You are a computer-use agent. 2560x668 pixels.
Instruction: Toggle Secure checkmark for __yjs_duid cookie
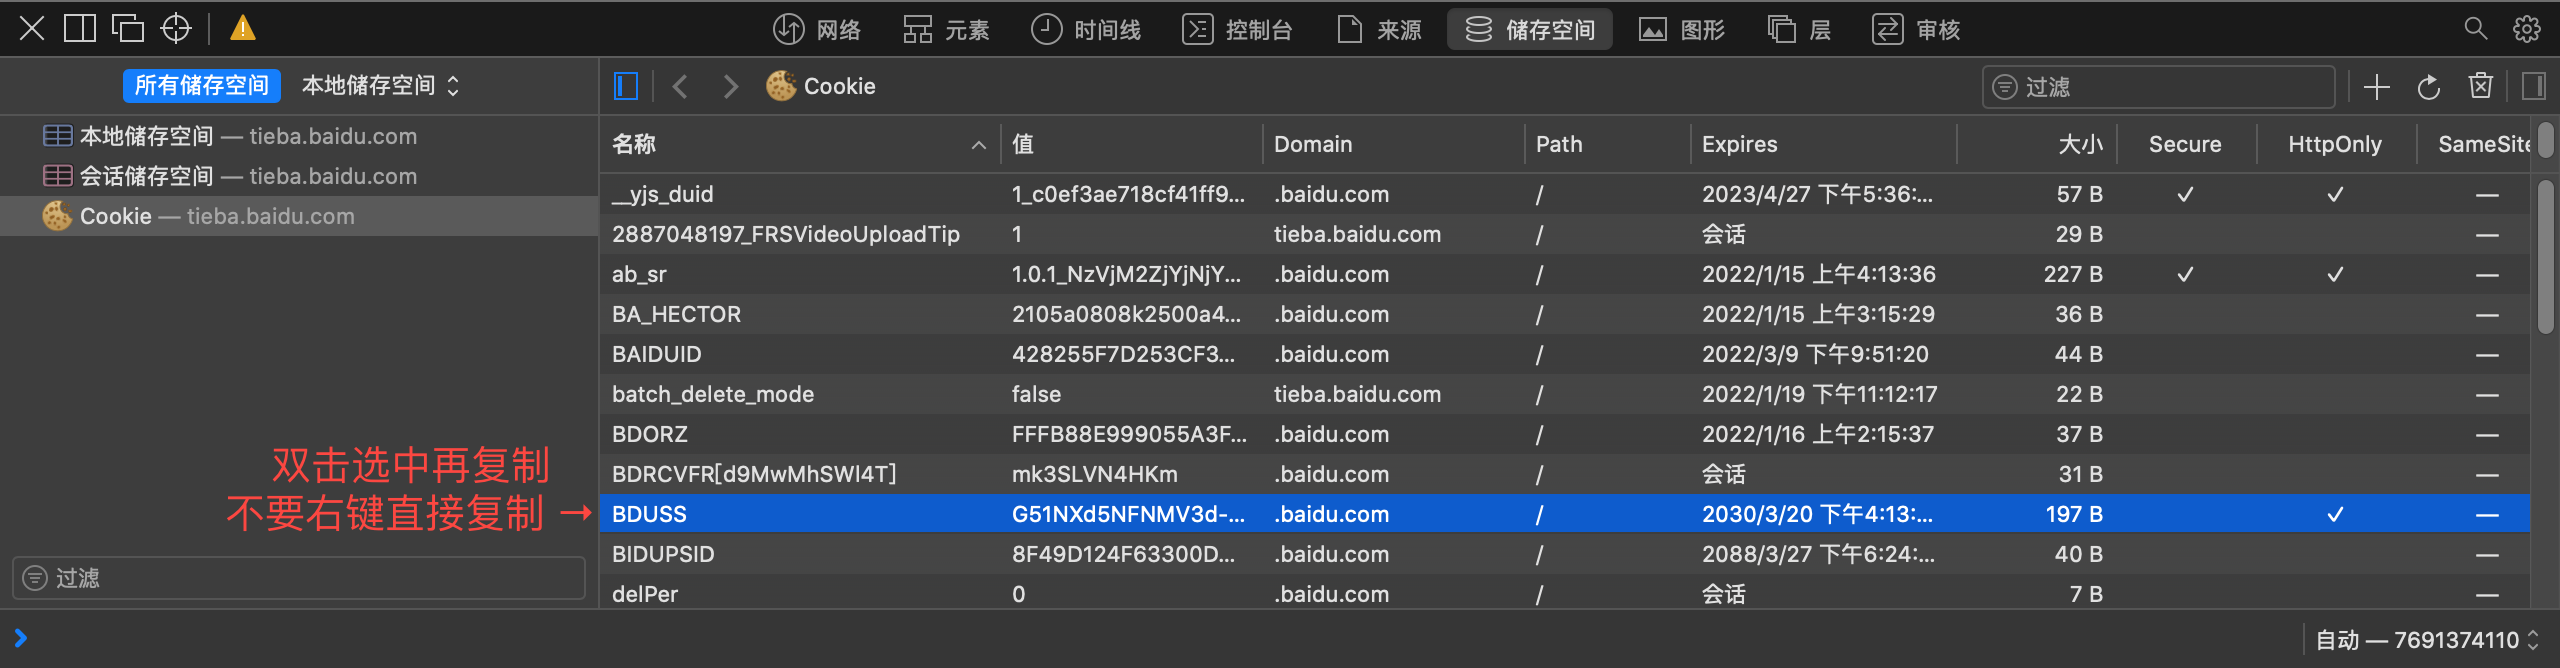tap(2186, 194)
